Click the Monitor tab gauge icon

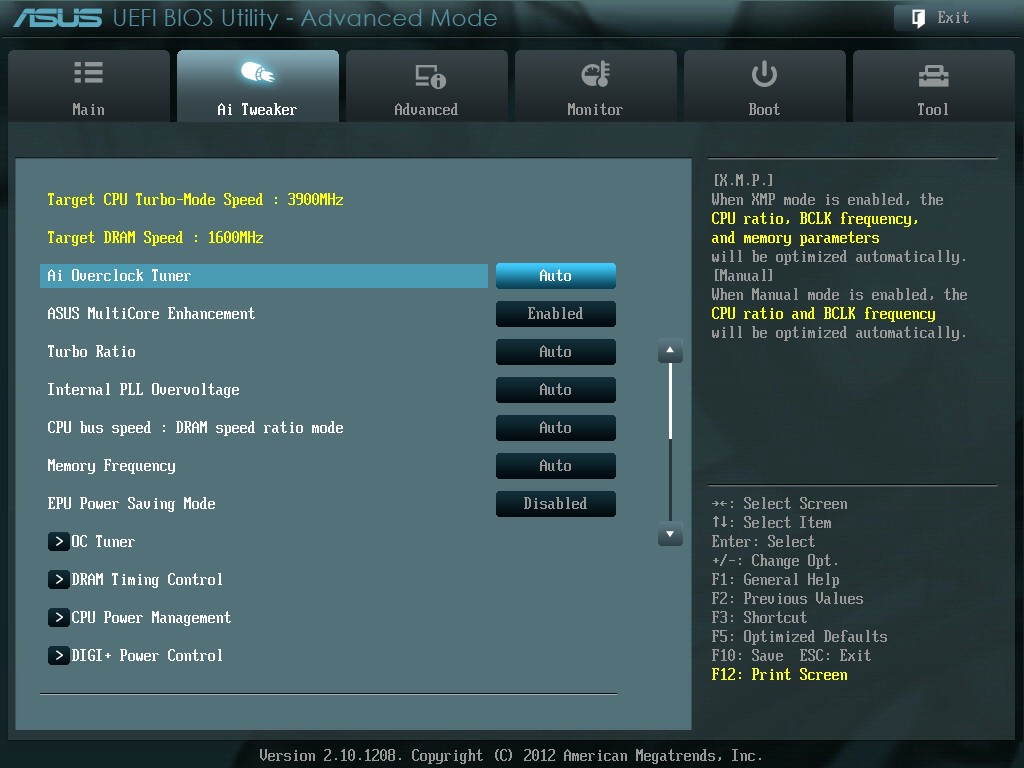(x=595, y=74)
